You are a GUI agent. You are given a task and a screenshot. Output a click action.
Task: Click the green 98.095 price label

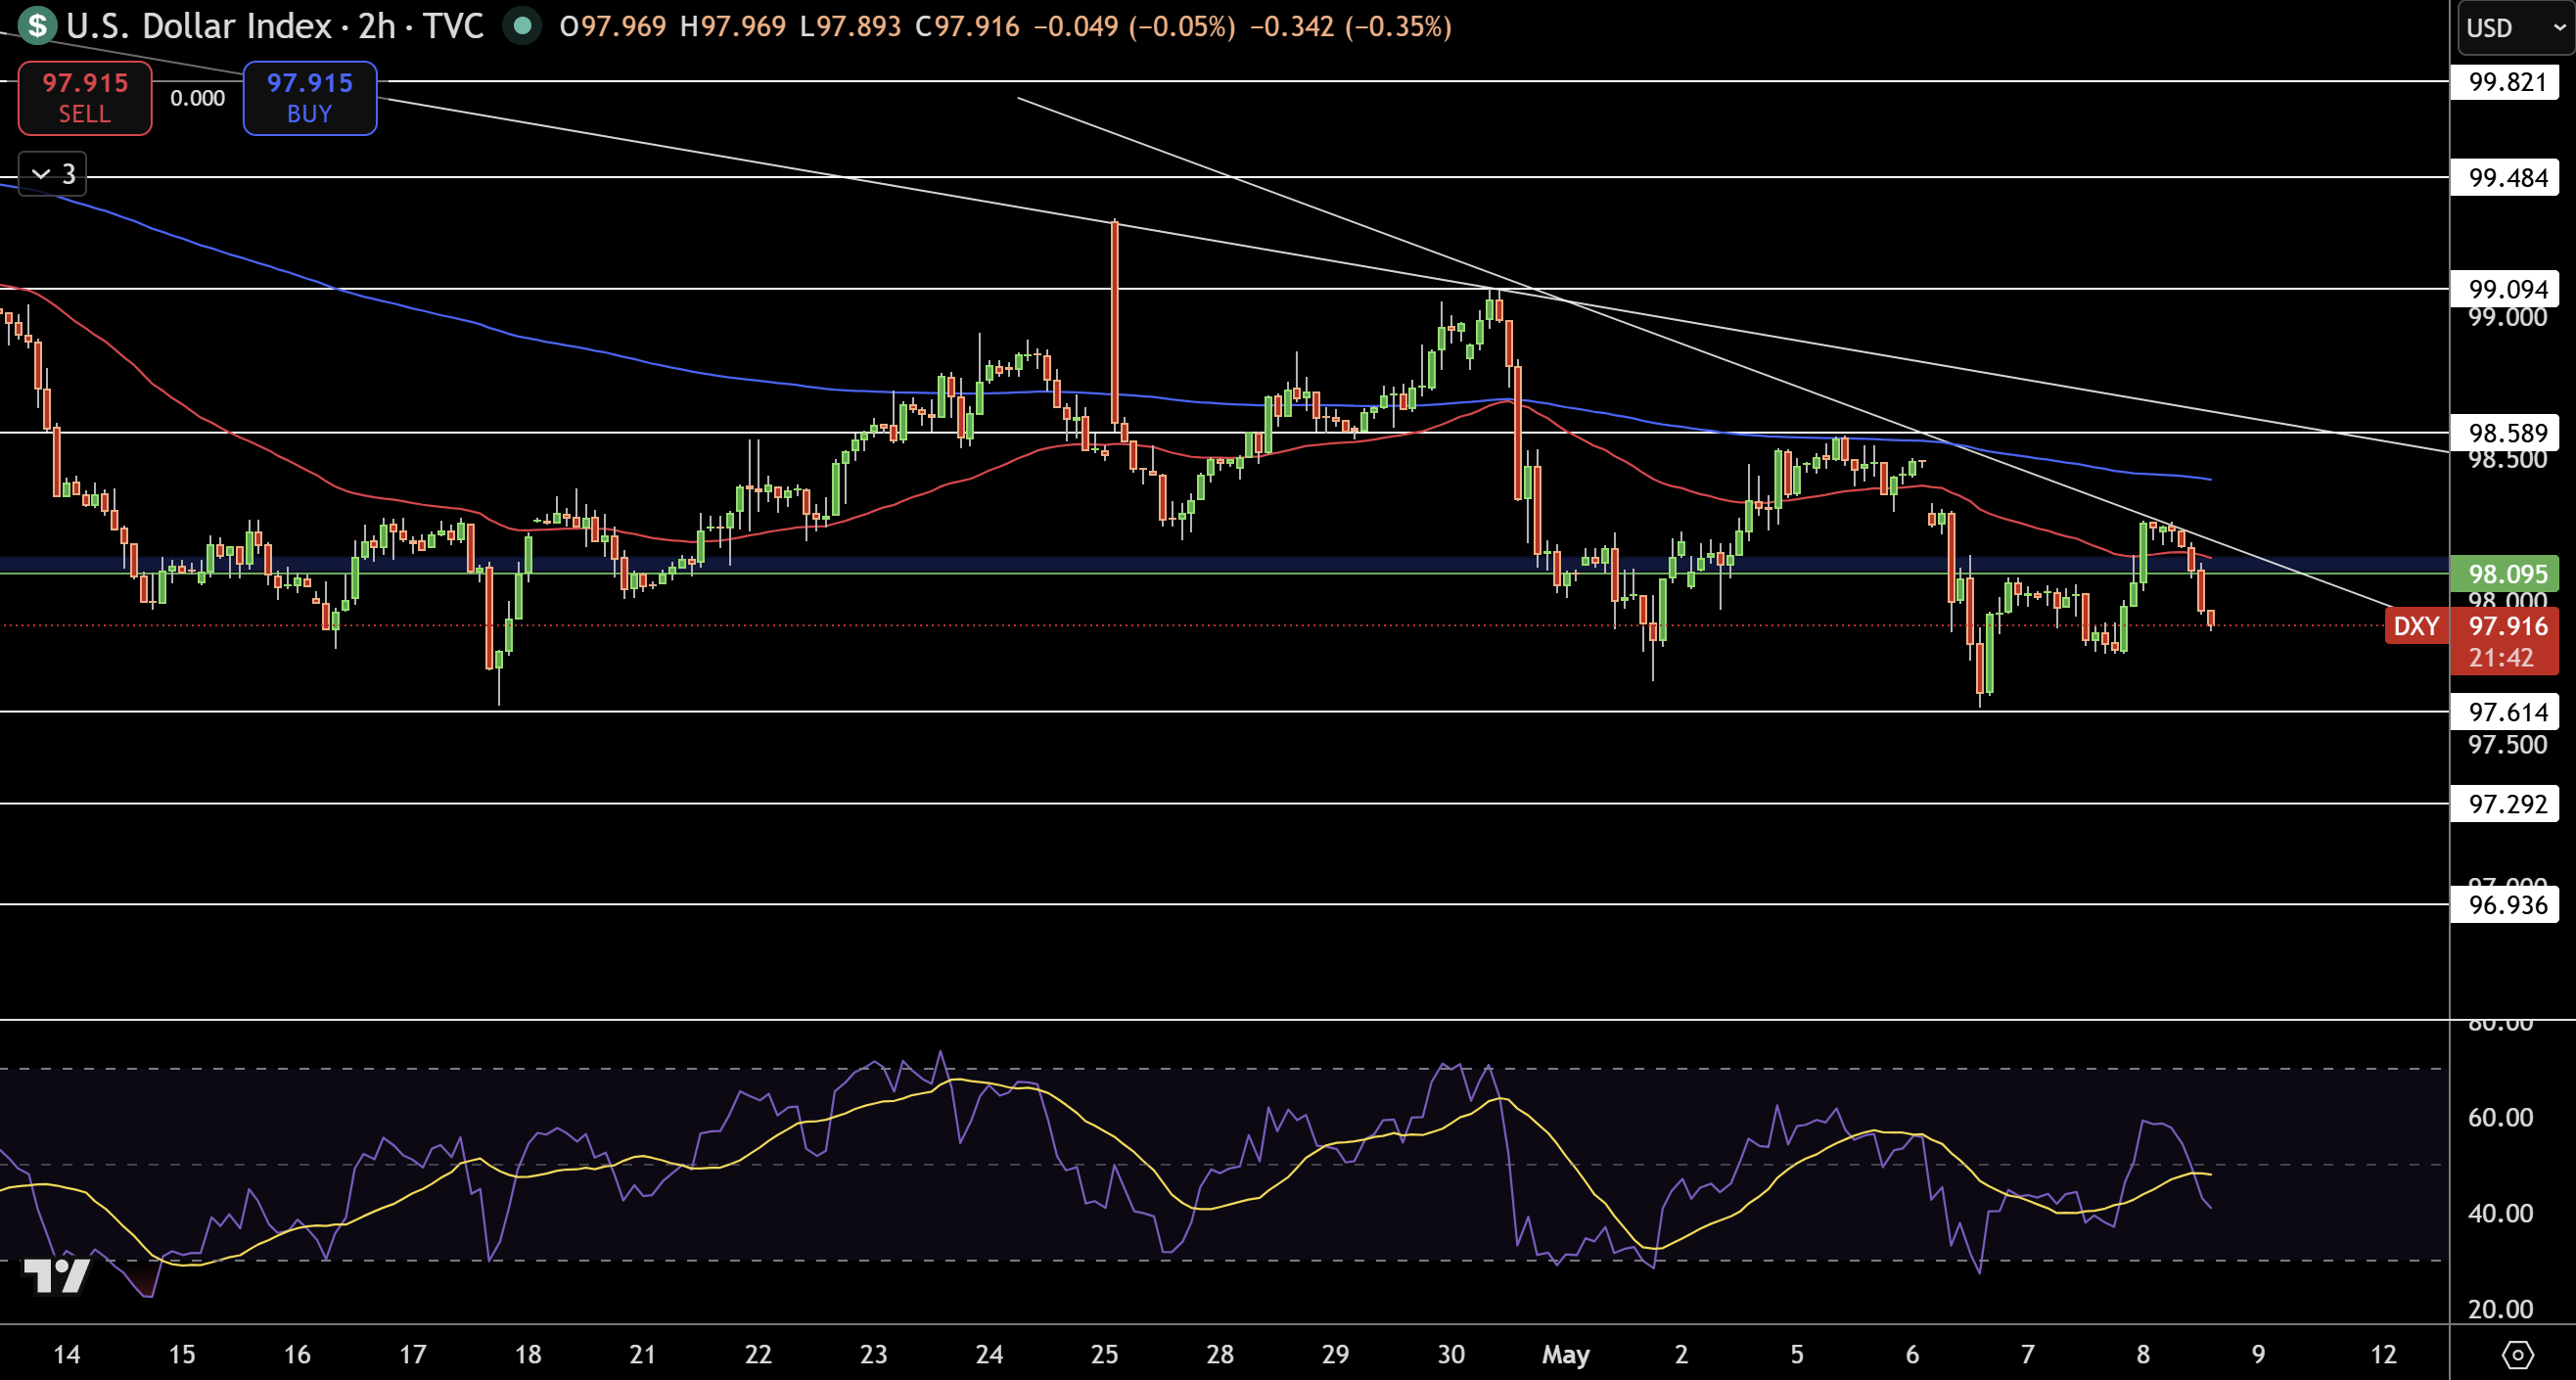(x=2506, y=574)
